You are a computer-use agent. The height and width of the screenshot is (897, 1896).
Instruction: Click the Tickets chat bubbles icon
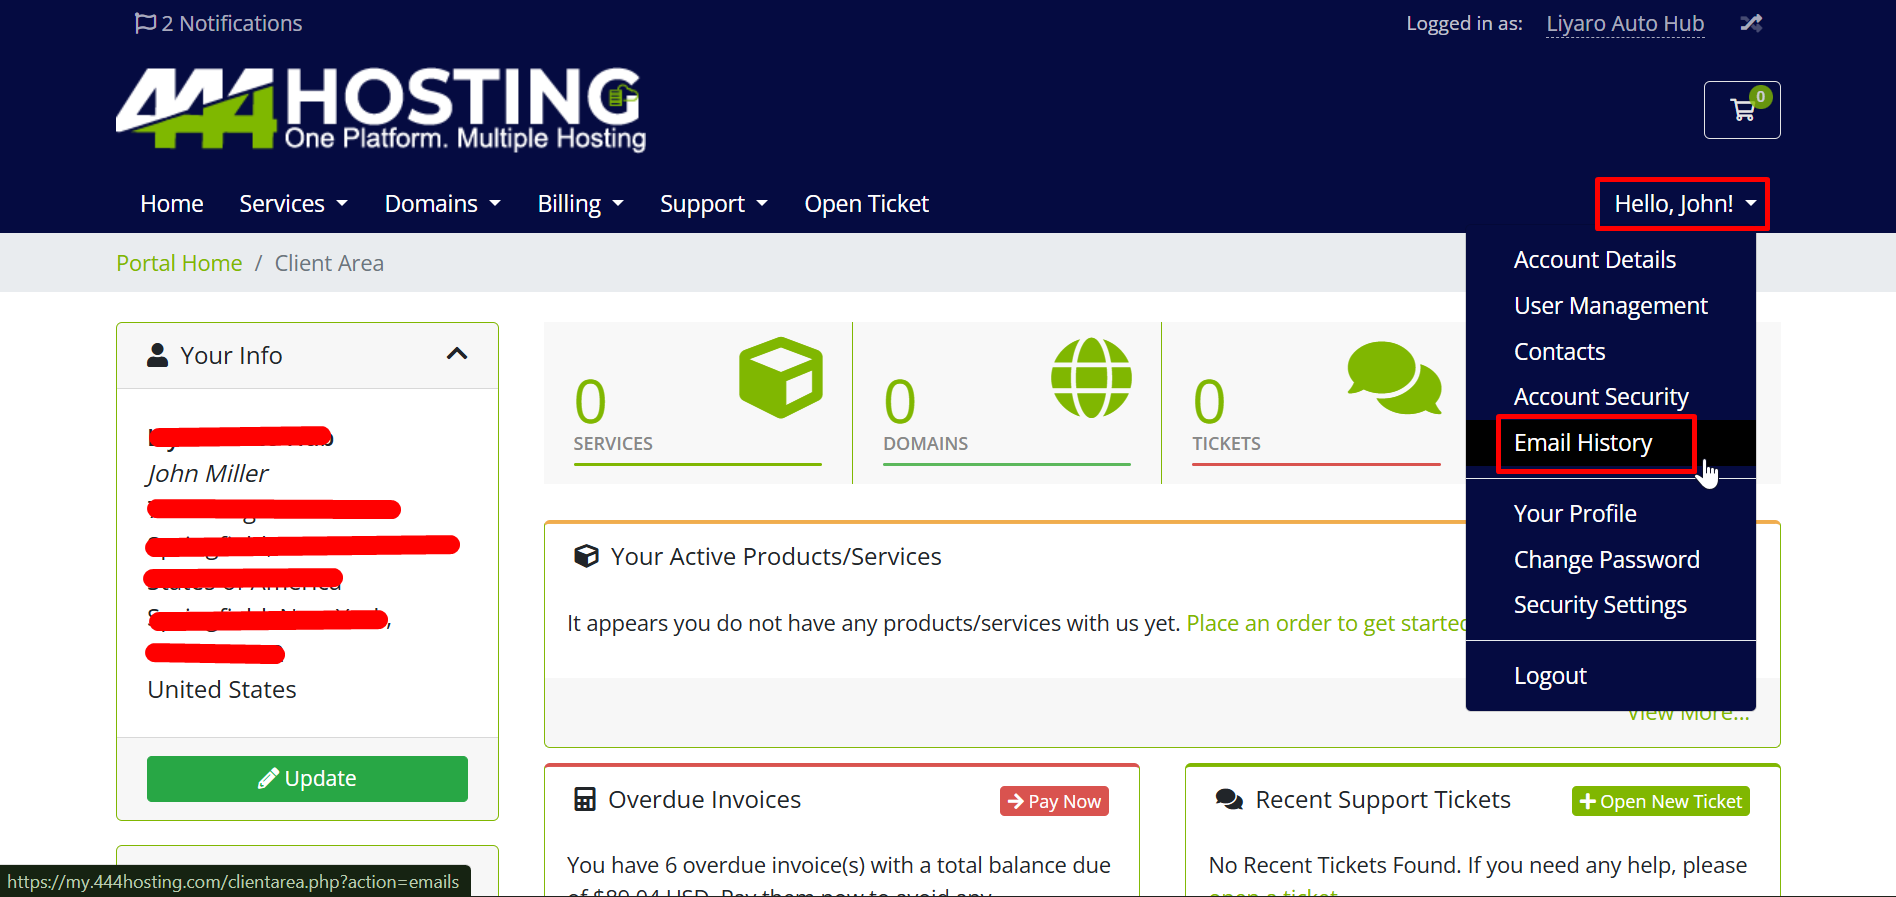click(1394, 378)
